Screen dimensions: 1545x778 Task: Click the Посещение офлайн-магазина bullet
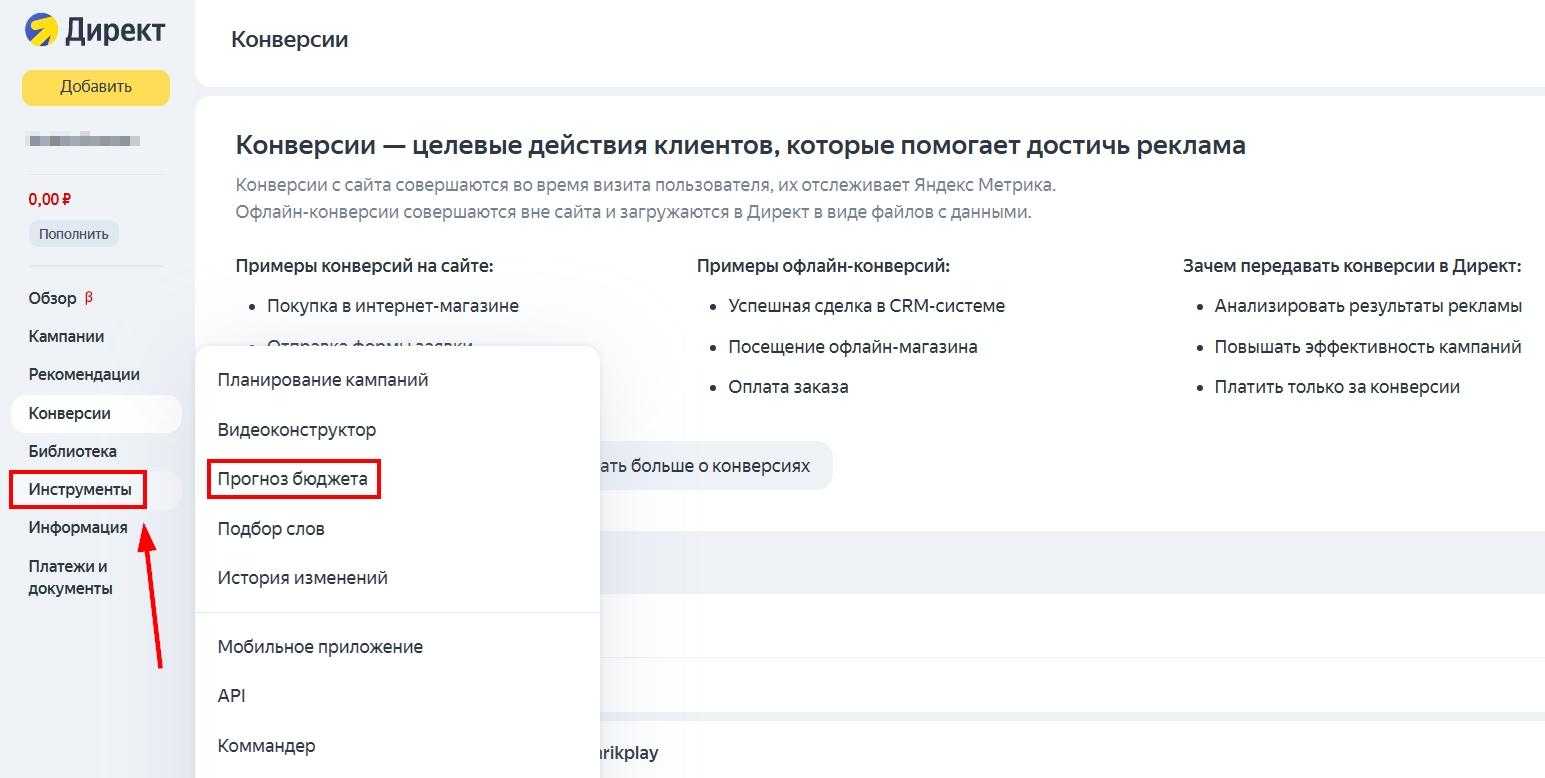click(853, 347)
